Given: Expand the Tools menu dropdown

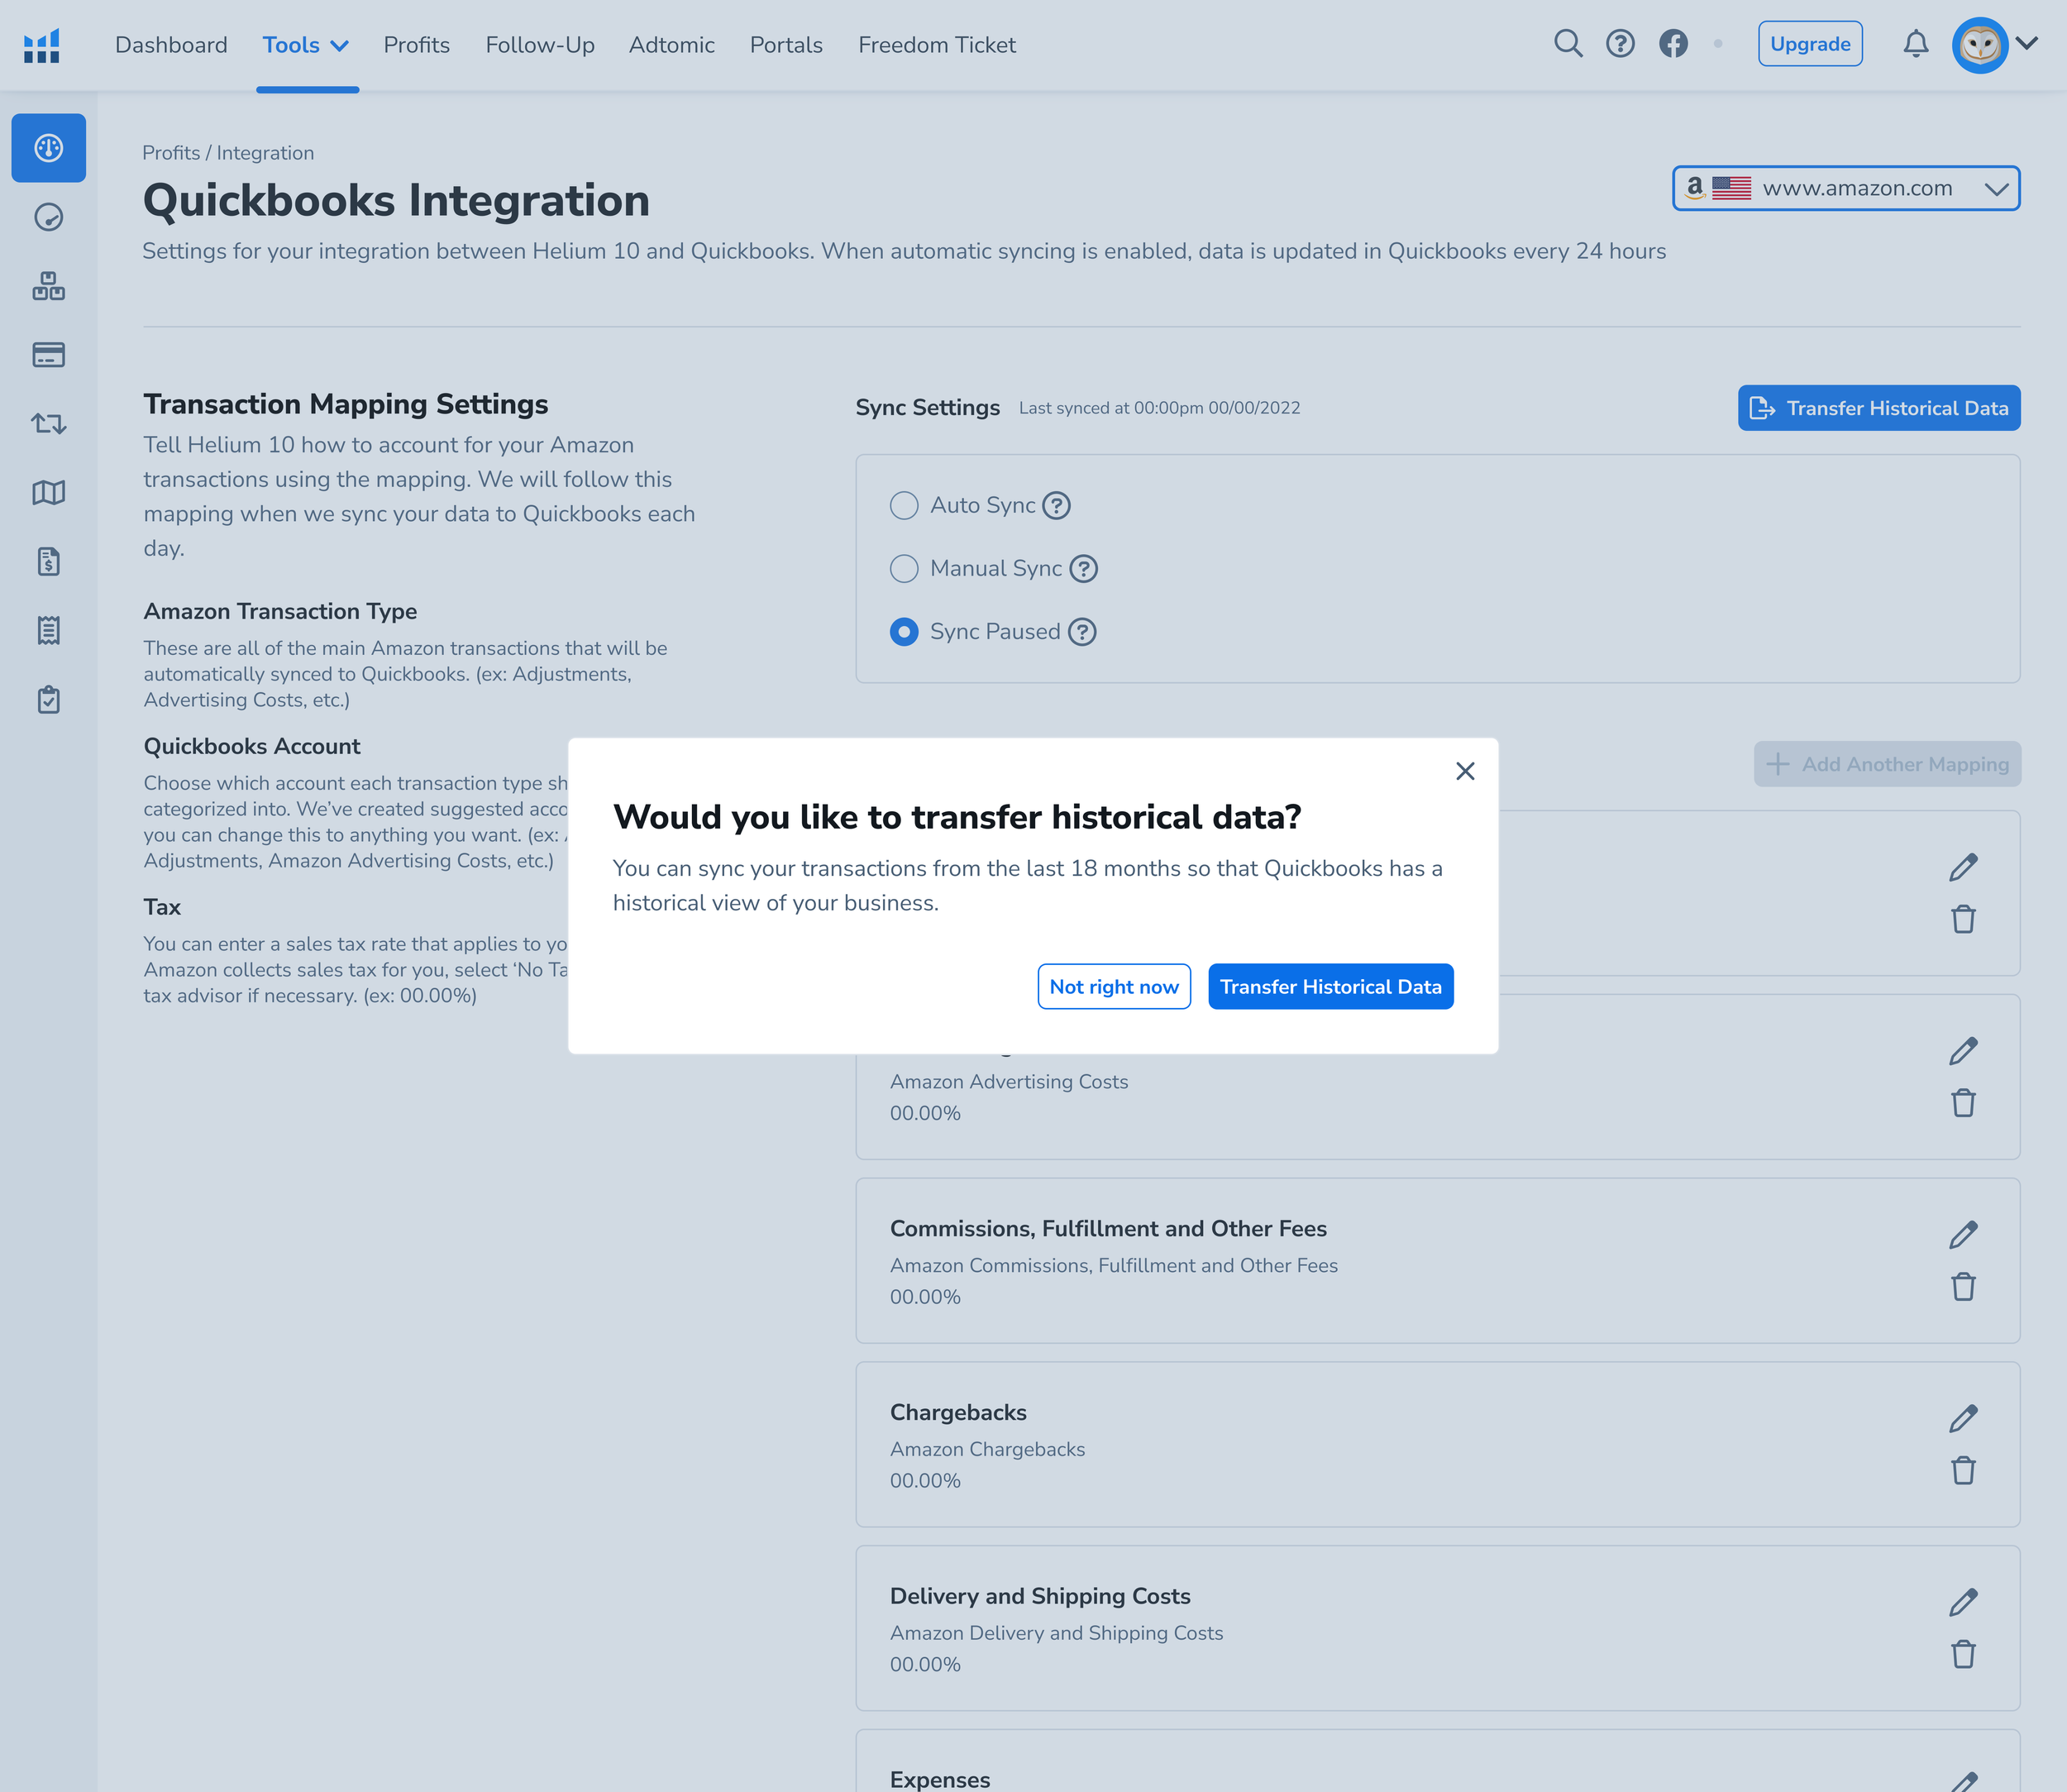Looking at the screenshot, I should coord(305,45).
